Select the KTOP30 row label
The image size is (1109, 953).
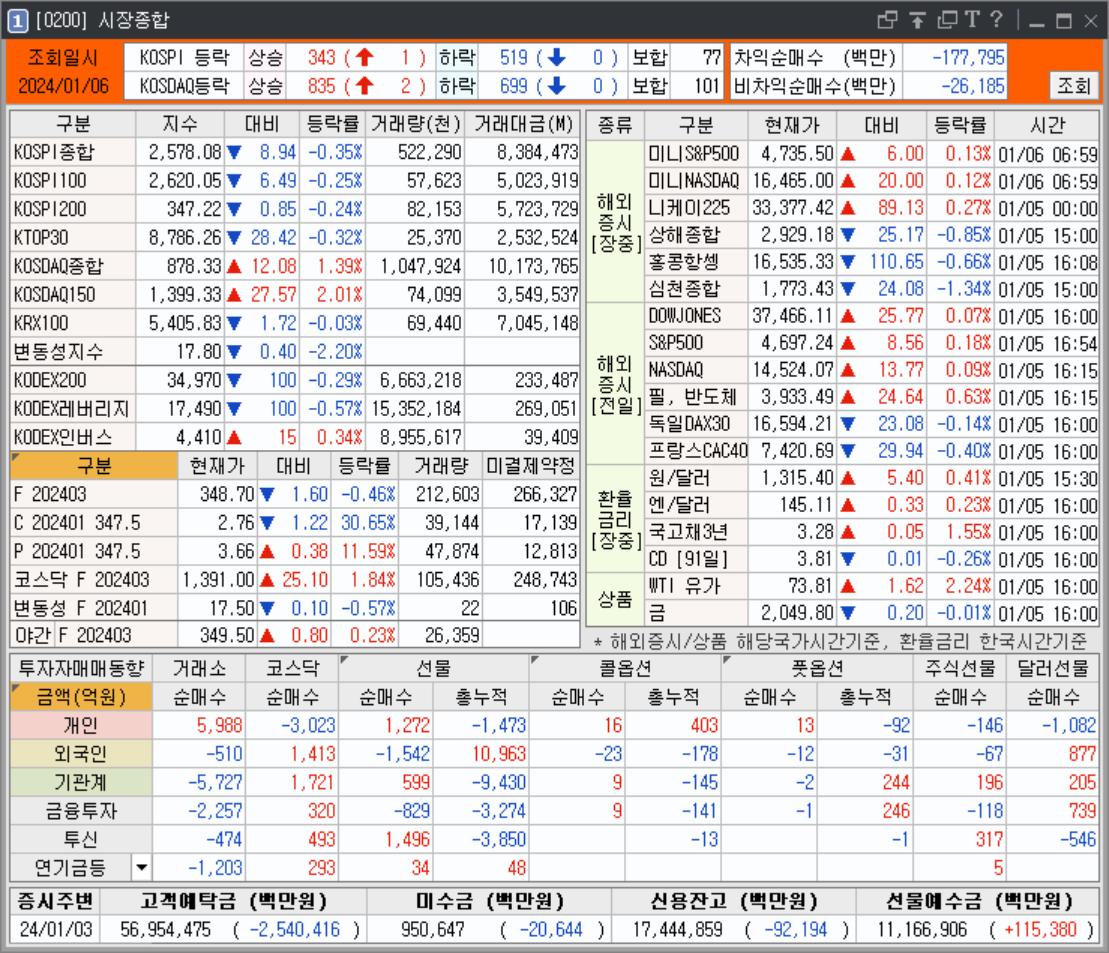click(73, 238)
